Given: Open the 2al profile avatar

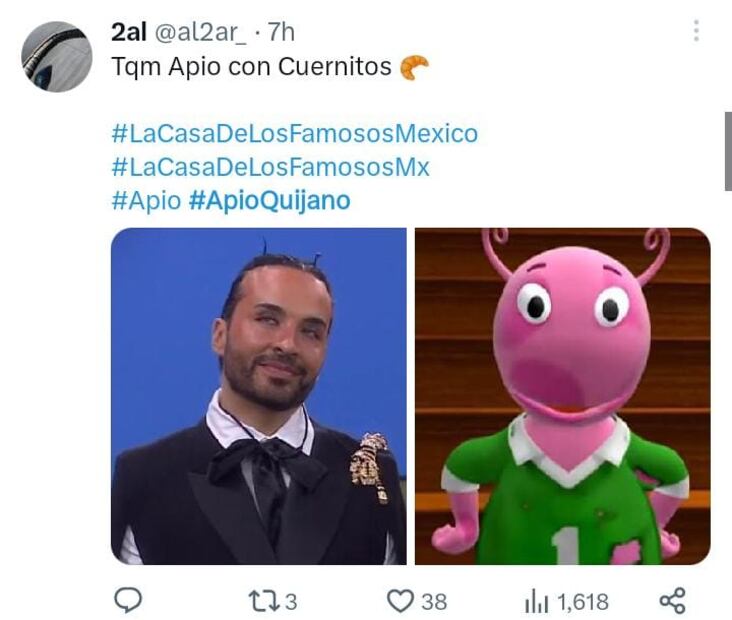Looking at the screenshot, I should 57,56.
